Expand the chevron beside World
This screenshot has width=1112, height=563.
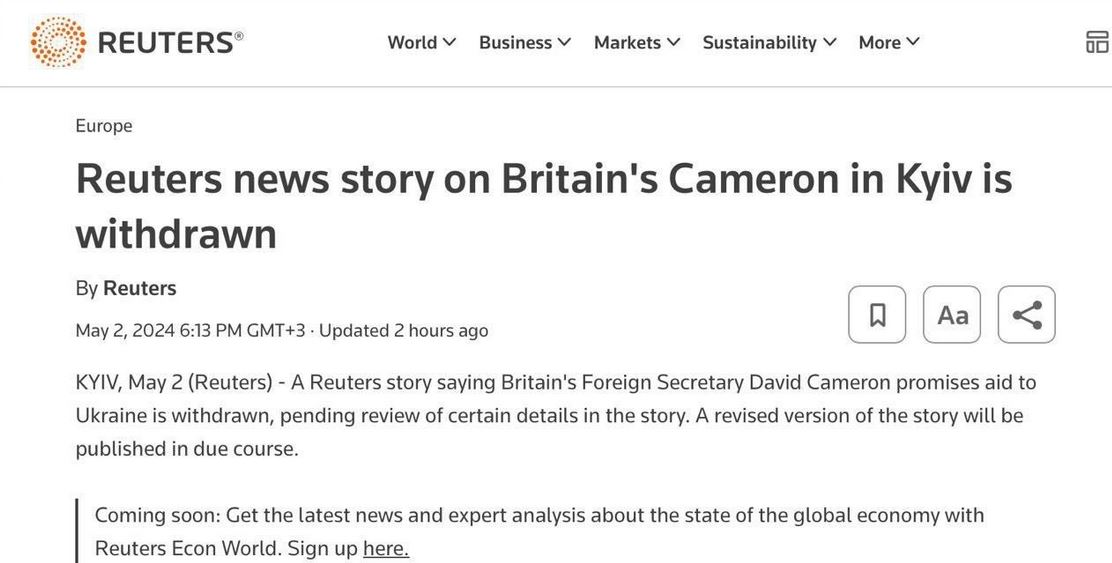[450, 42]
